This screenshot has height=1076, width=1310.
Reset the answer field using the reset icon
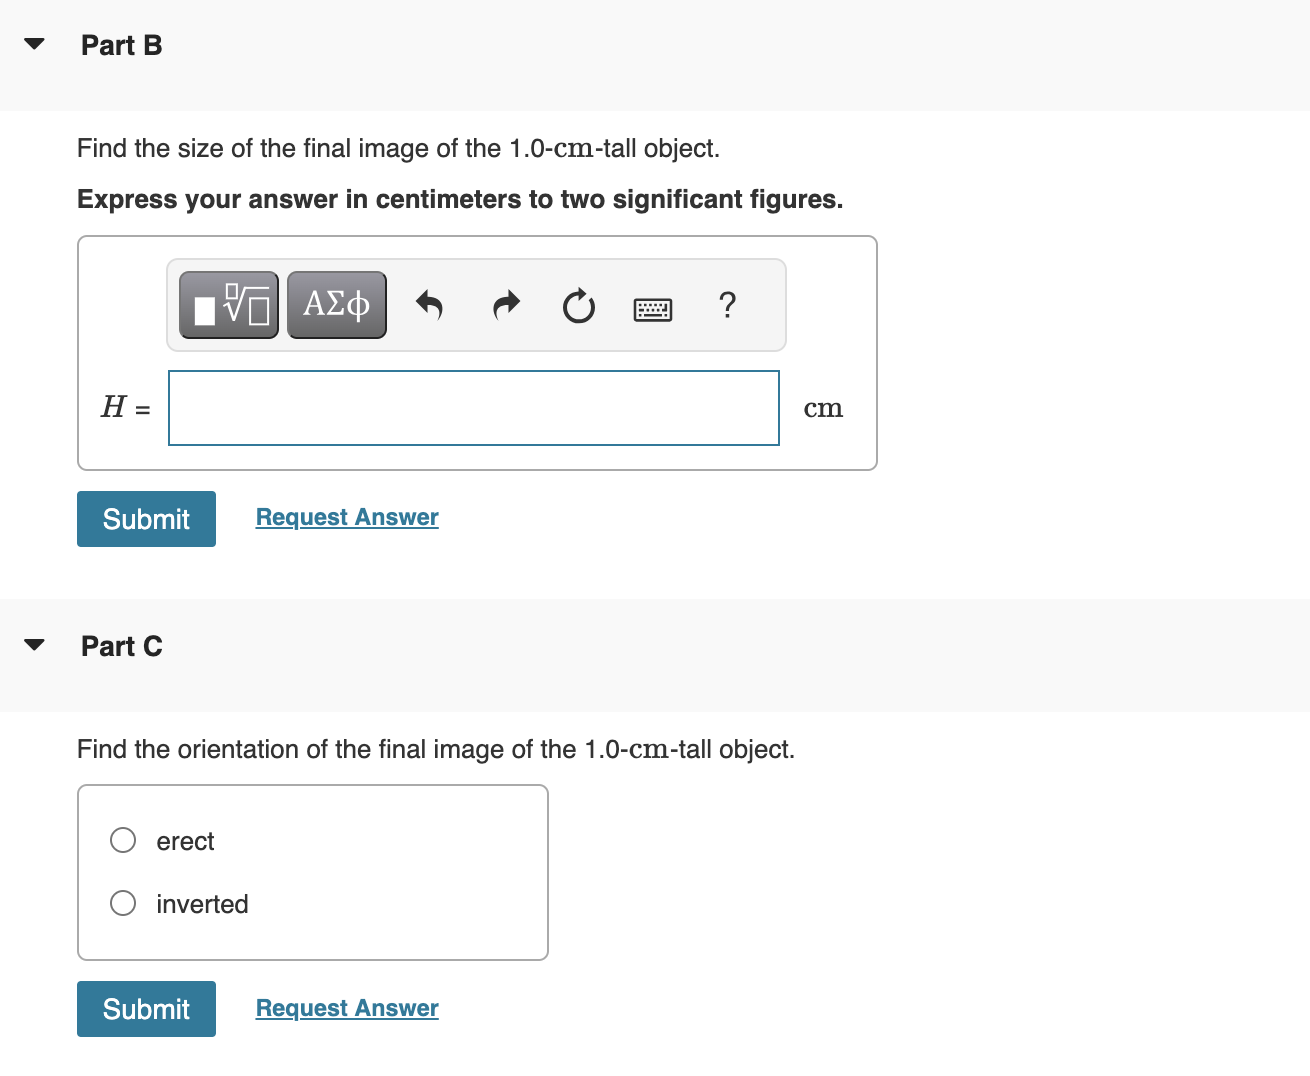[578, 307]
